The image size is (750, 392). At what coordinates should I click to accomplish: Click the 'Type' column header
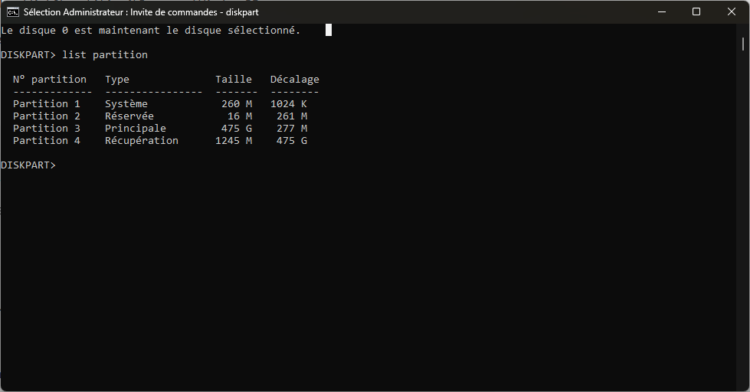click(x=117, y=80)
